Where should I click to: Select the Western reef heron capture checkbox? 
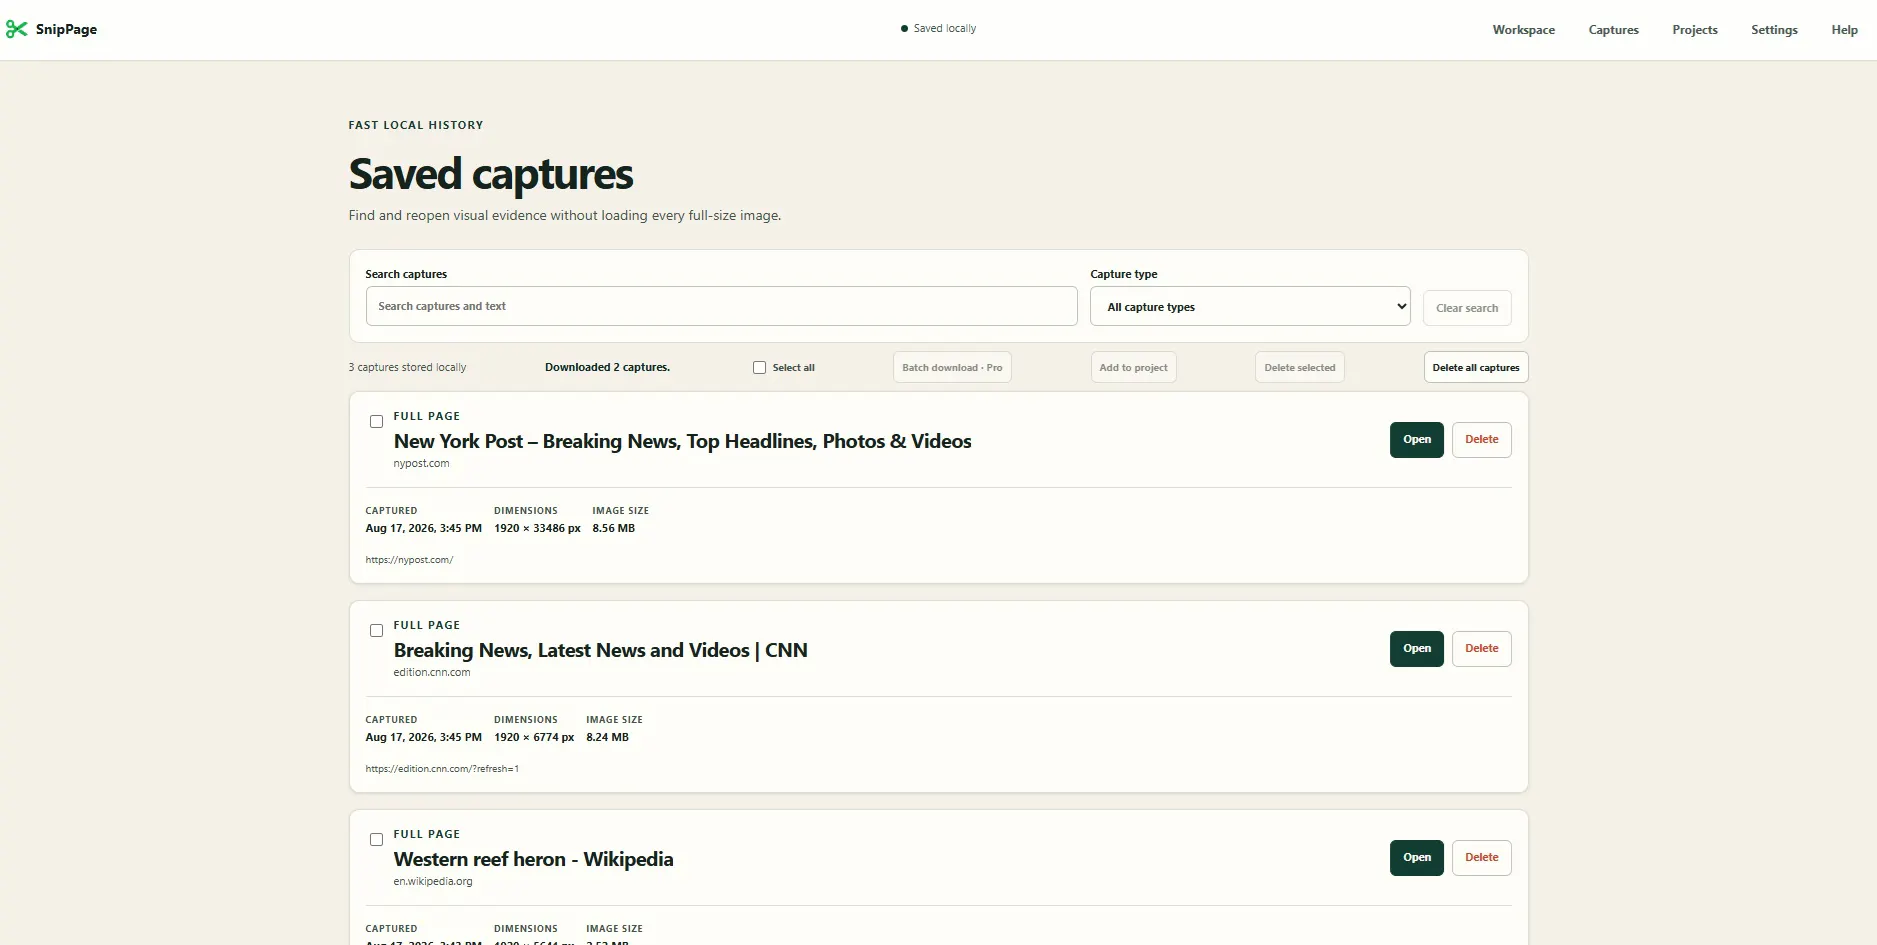[376, 840]
